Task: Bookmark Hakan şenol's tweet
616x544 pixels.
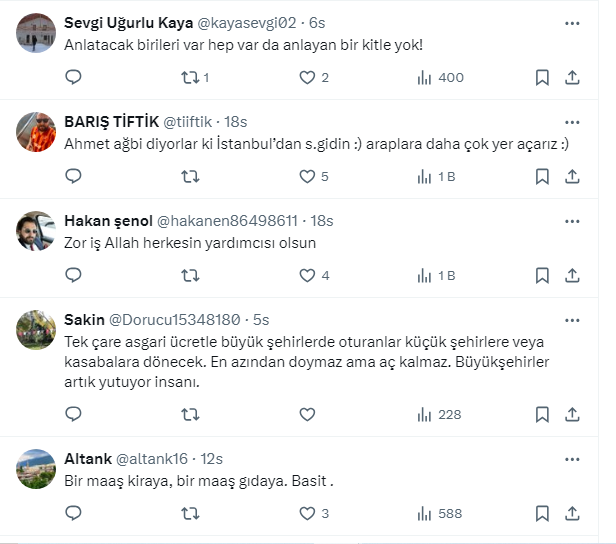Action: pyautogui.click(x=542, y=275)
